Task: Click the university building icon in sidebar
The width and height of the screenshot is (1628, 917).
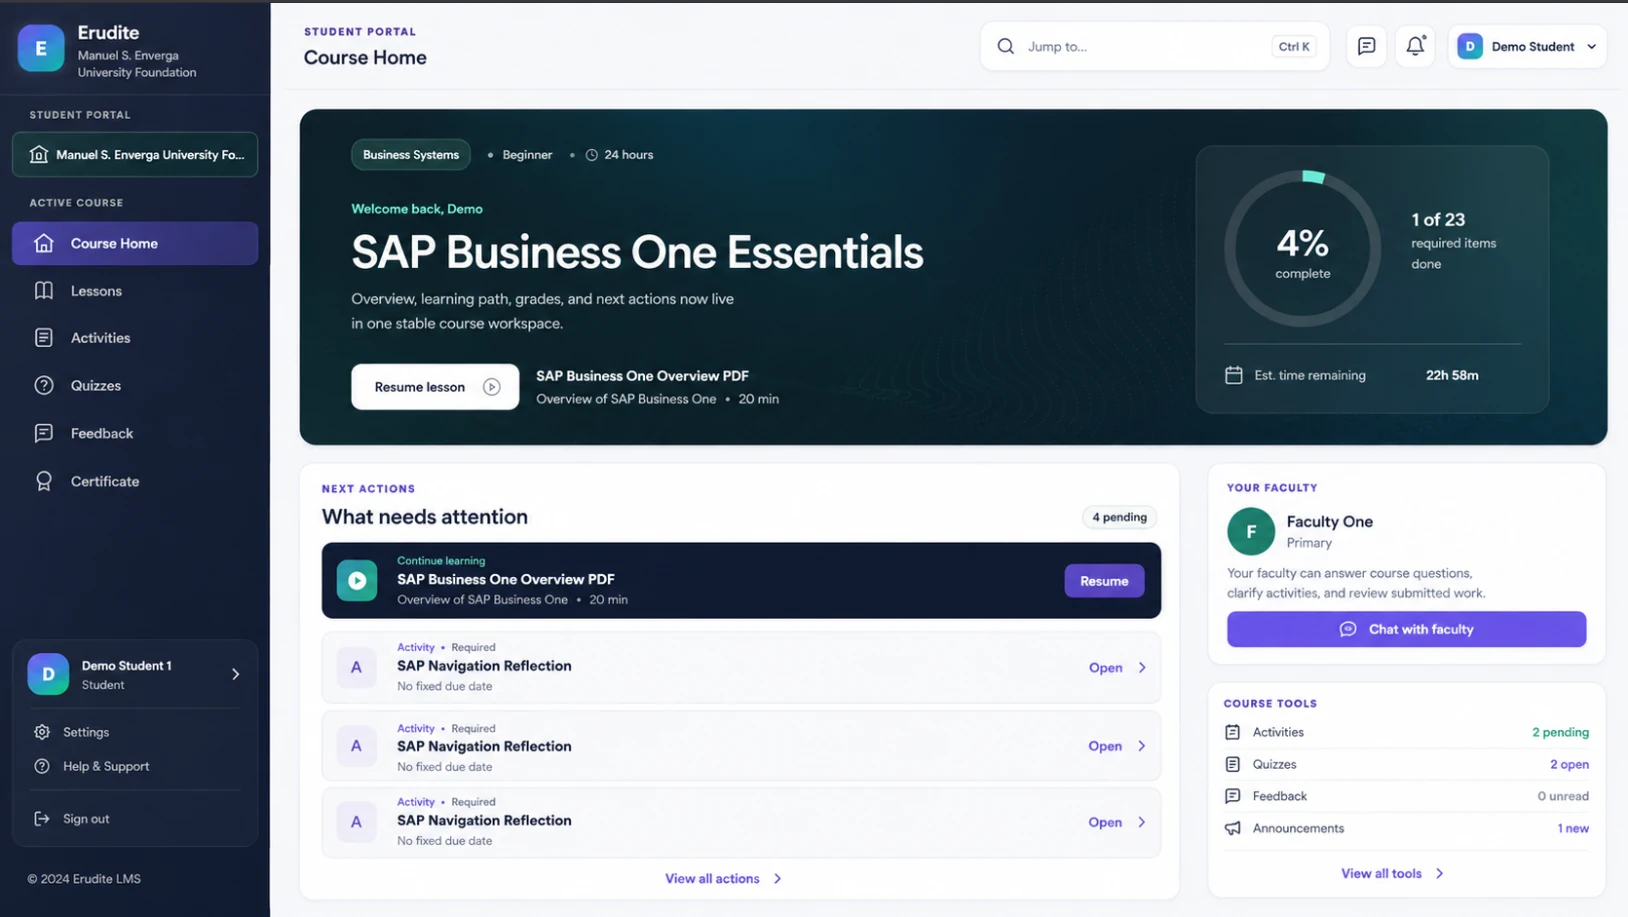Action: click(38, 155)
